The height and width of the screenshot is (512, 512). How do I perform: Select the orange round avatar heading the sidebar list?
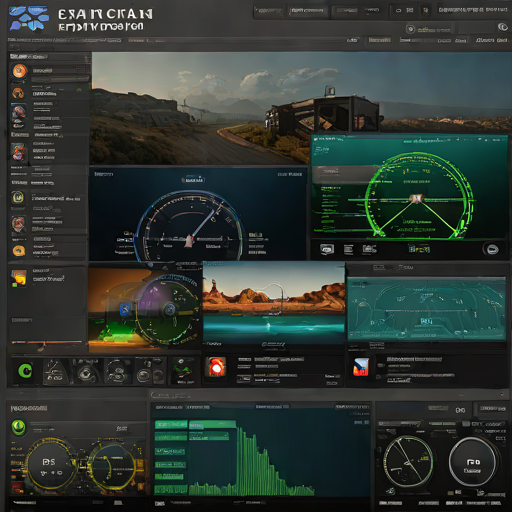click(19, 71)
